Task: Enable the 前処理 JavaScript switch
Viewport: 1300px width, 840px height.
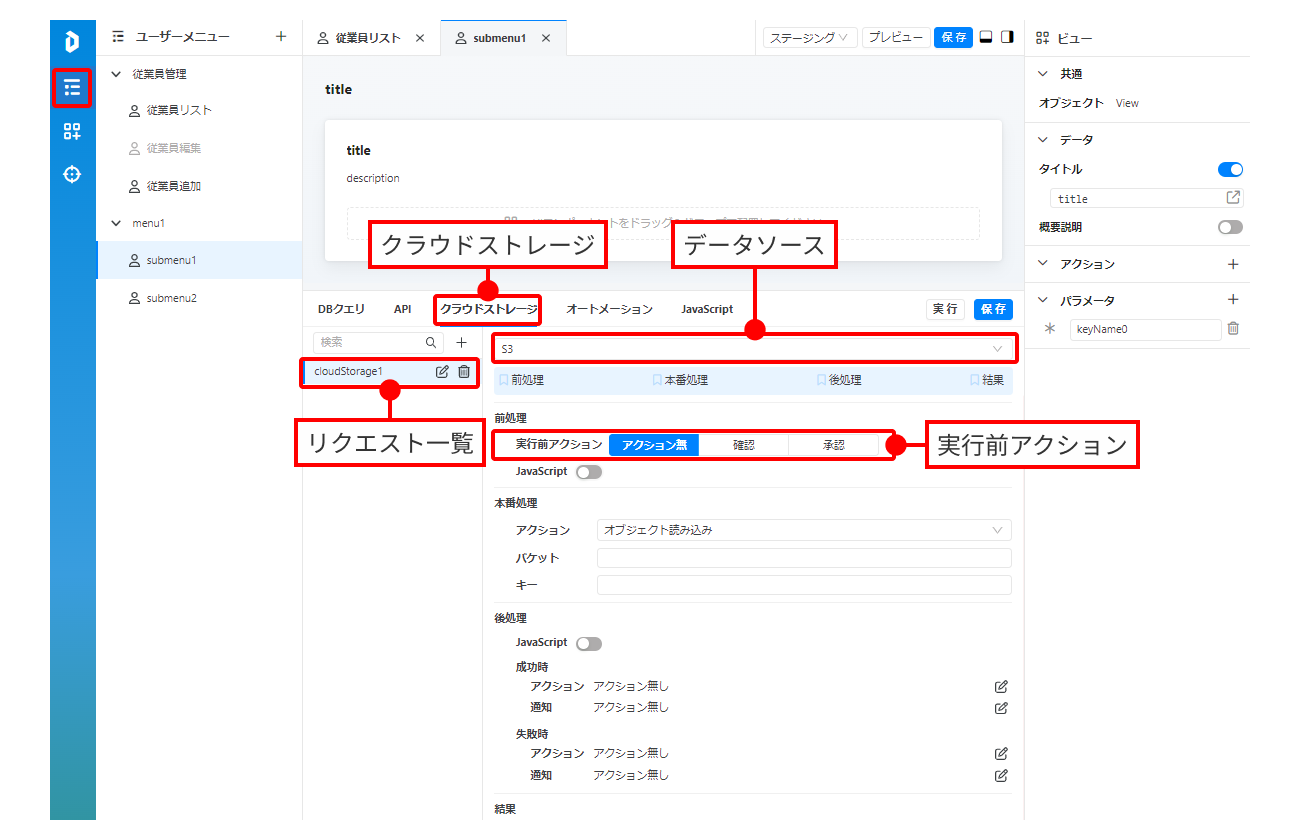Action: [x=589, y=472]
